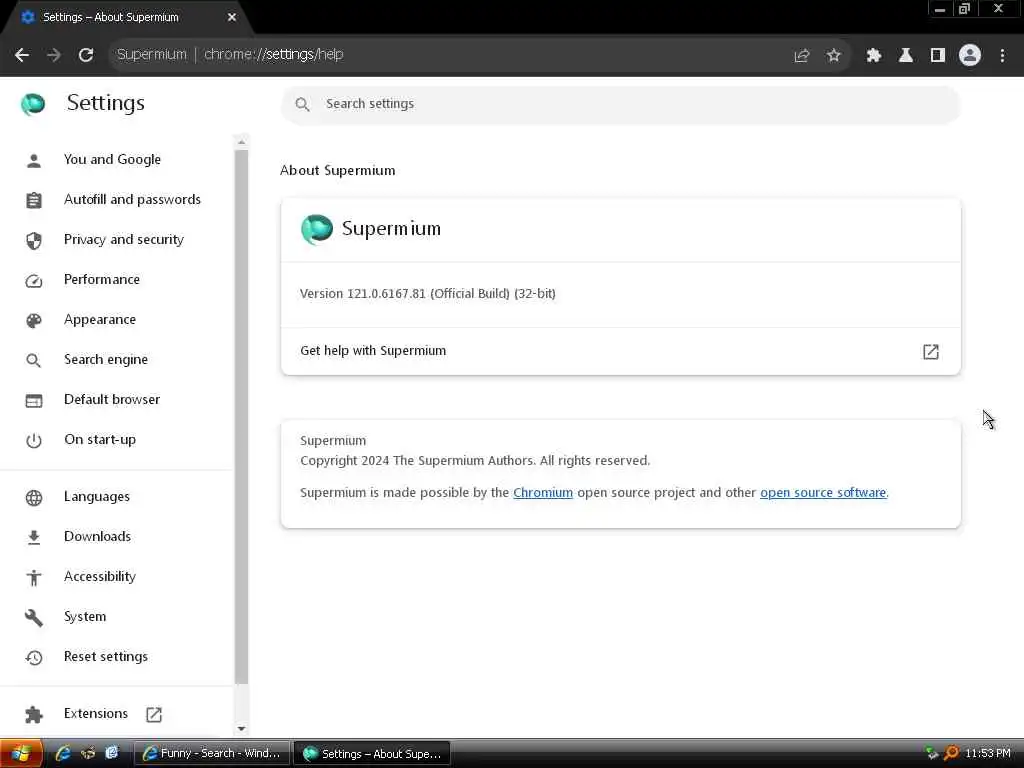1024x768 pixels.
Task: Open the open source software link
Action: coord(823,492)
